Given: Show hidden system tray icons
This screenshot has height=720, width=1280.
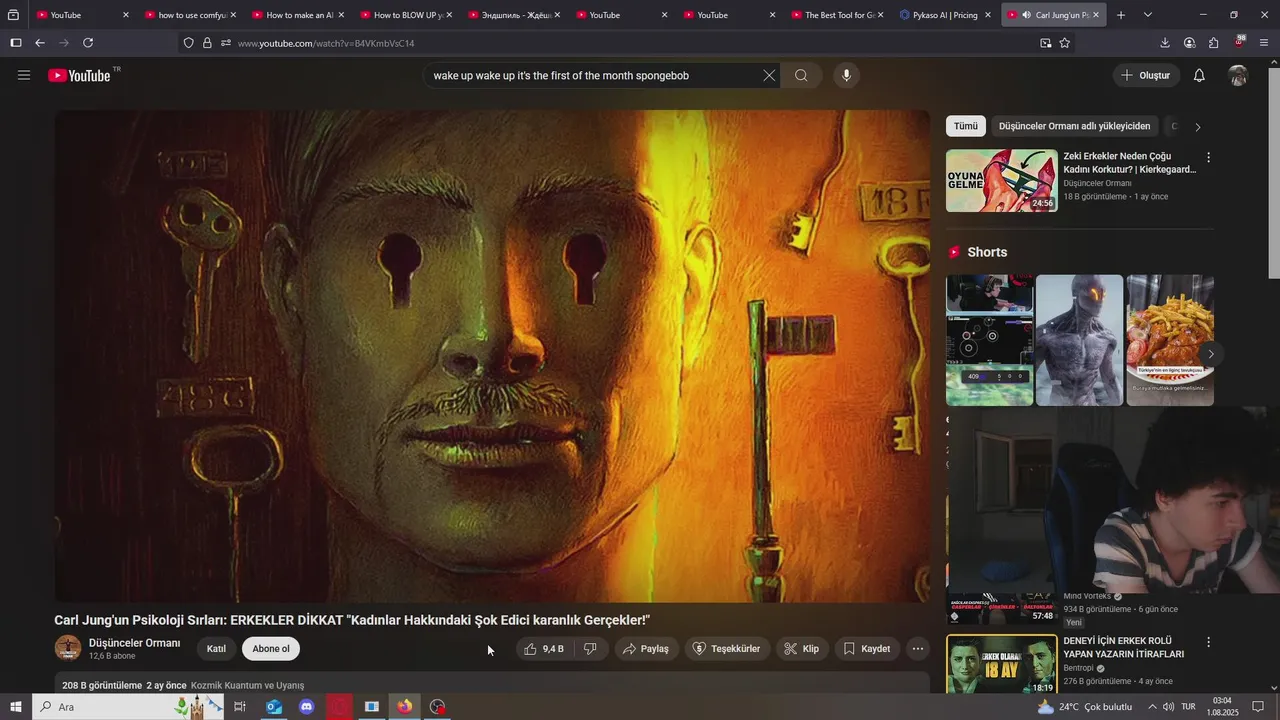Looking at the screenshot, I should click(x=1152, y=707).
